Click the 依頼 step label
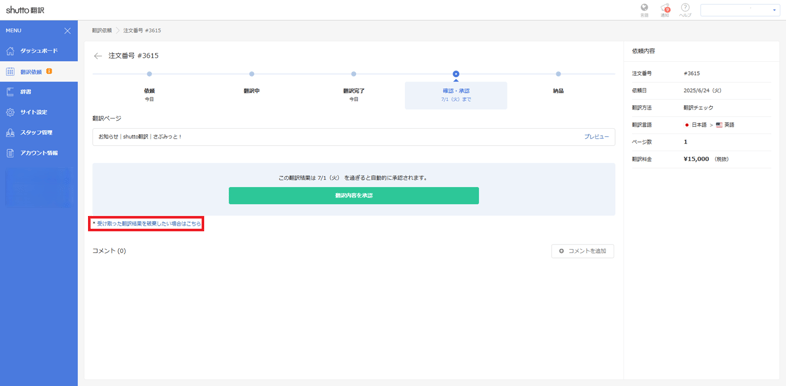The width and height of the screenshot is (786, 386). (x=149, y=91)
